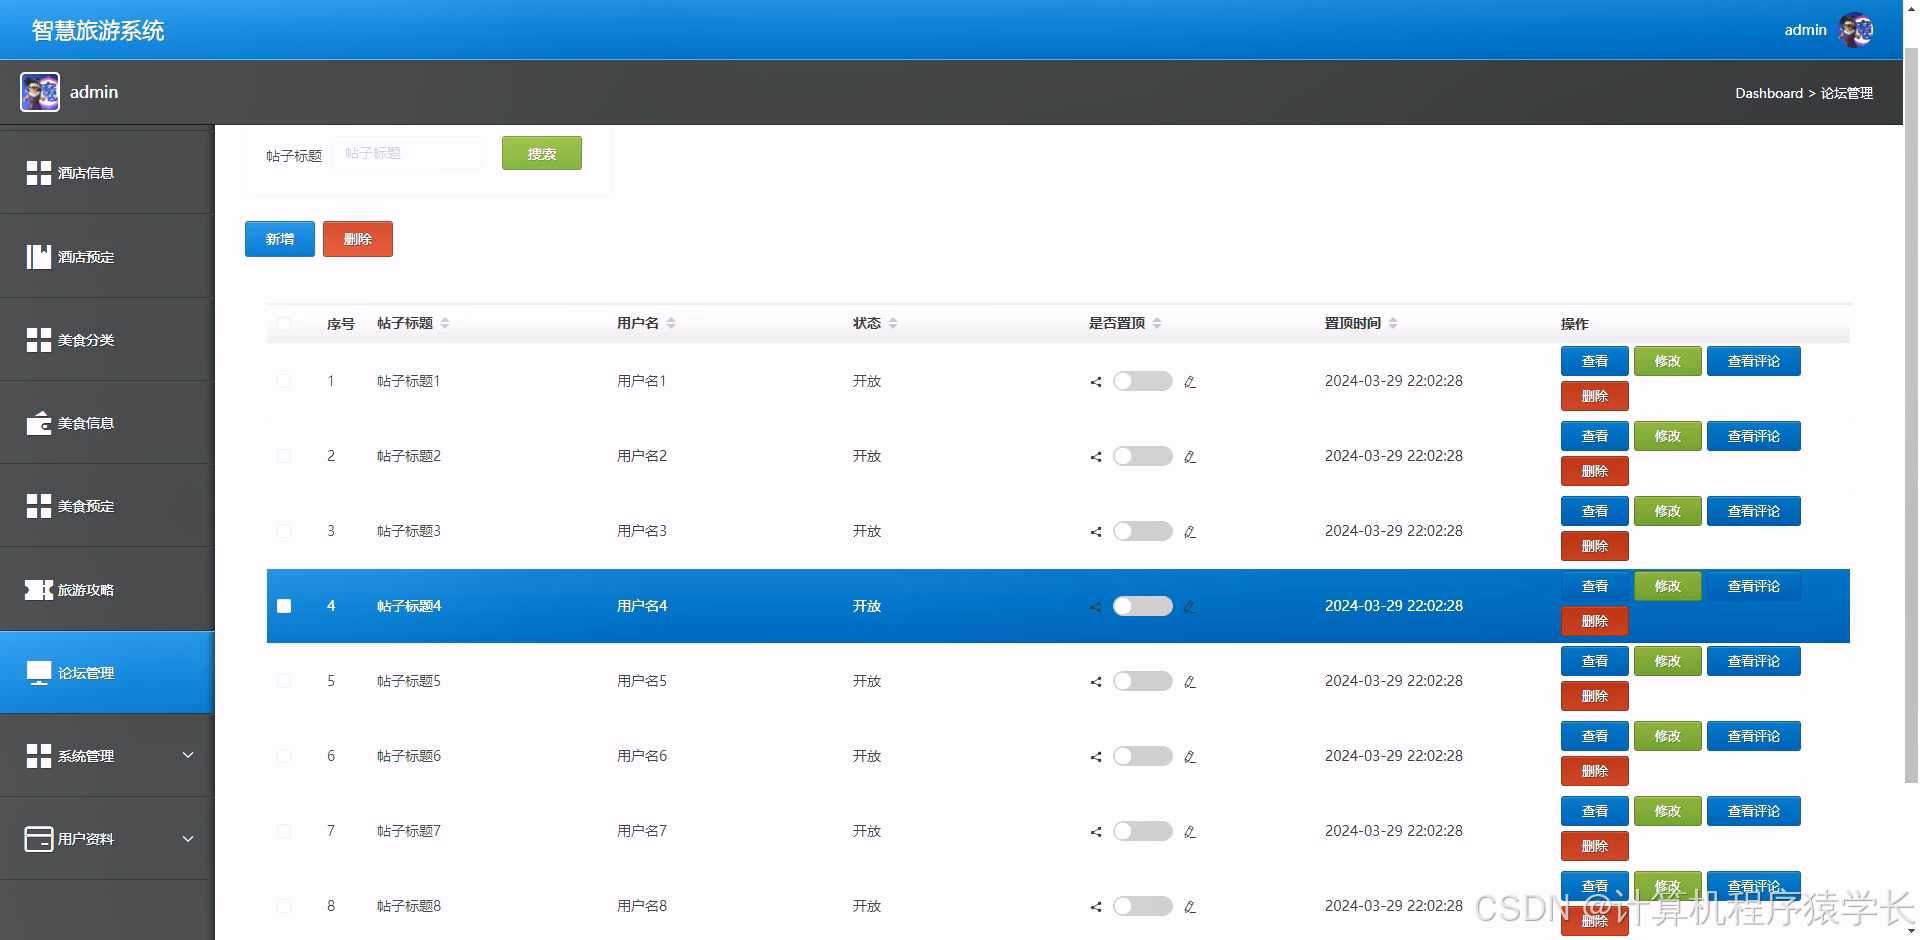The height and width of the screenshot is (940, 1920).
Task: Click the edit pencil icon in row 帖子标题5
Action: 1190,682
